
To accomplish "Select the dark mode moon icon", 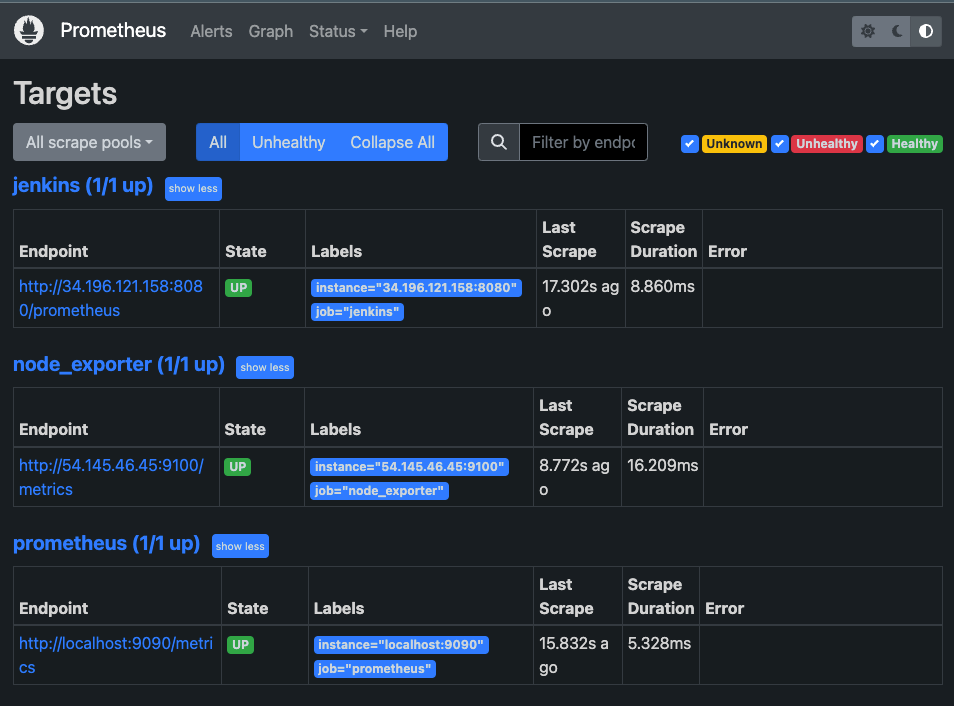I will [x=896, y=31].
